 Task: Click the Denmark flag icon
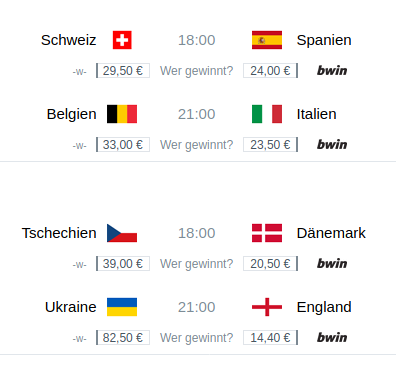click(x=267, y=233)
